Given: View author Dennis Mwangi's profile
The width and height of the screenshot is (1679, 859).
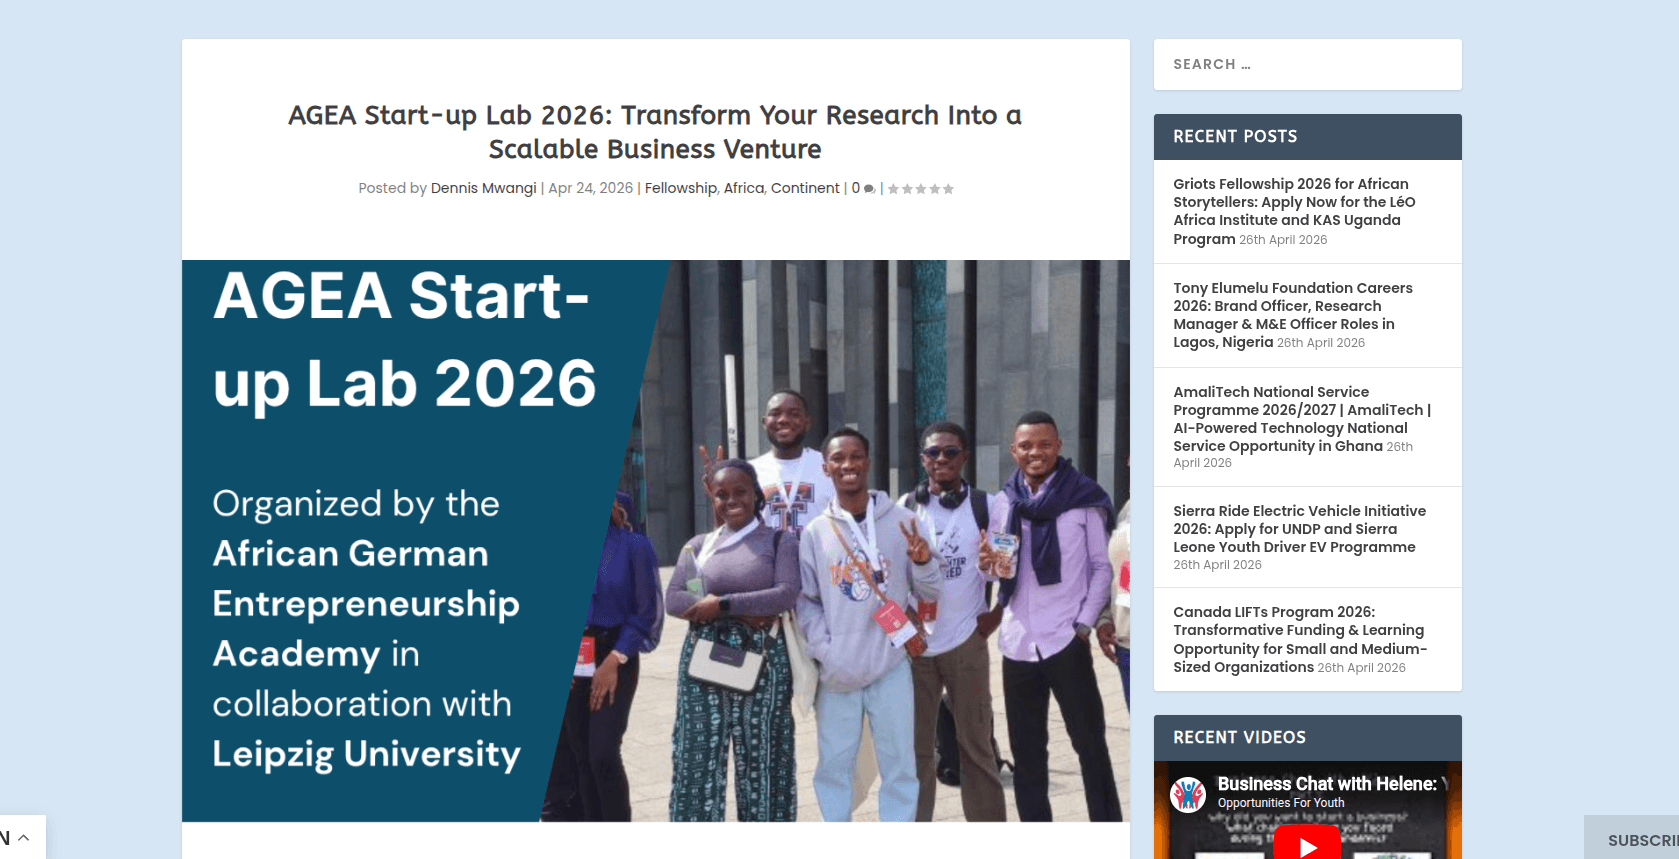Looking at the screenshot, I should click(483, 188).
